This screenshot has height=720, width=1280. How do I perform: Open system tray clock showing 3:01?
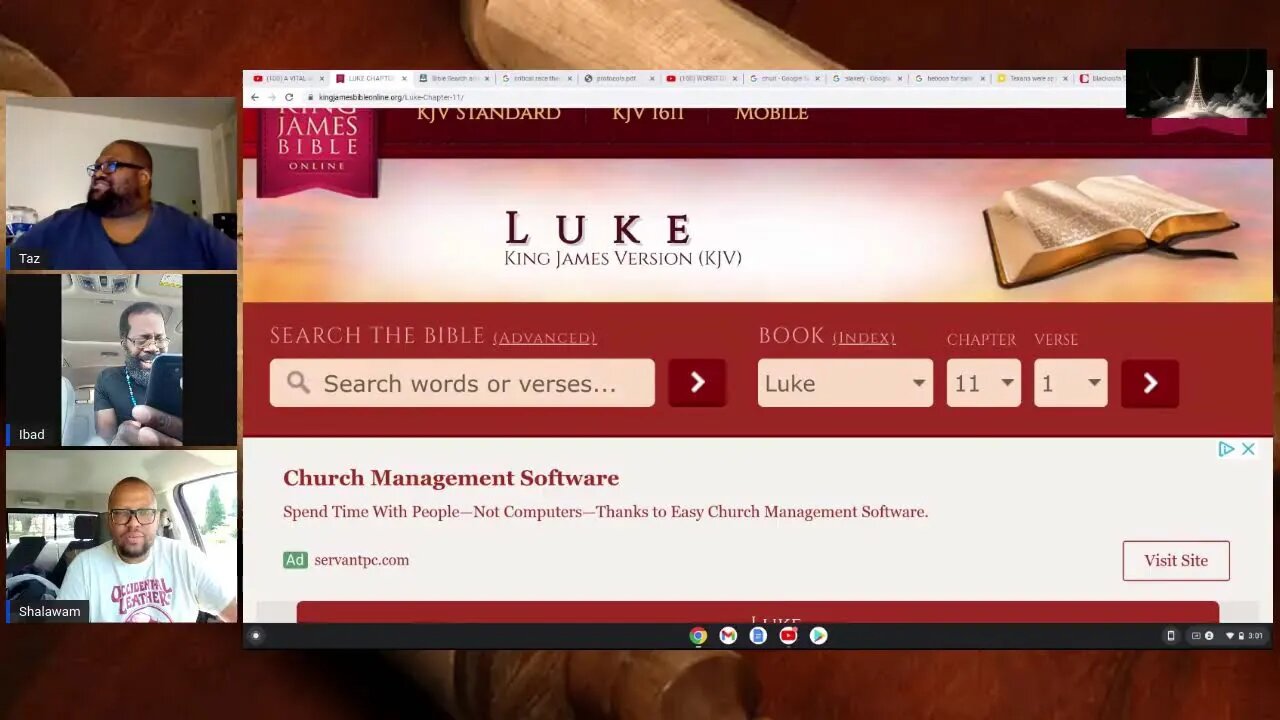pos(1254,635)
